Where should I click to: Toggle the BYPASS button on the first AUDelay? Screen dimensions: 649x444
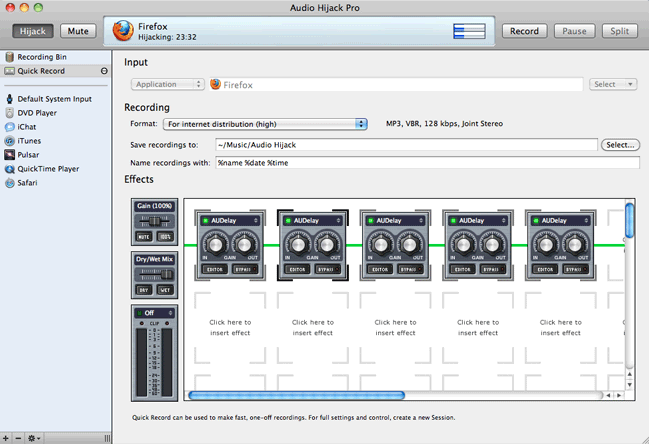[244, 269]
